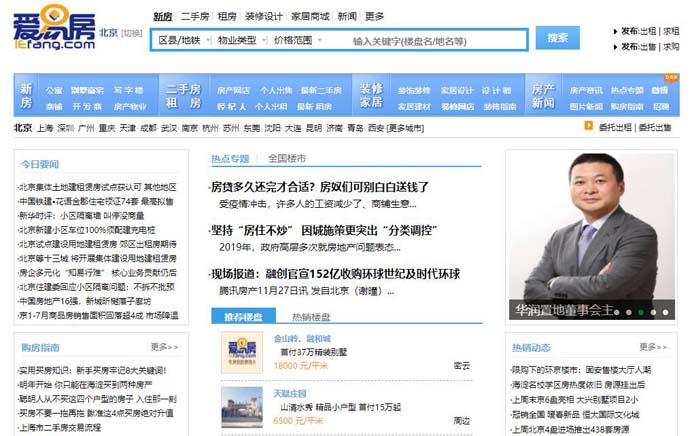The image size is (690, 436).
Task: Open news 北京新建小区车位100%须配建充电桩
Action: [87, 230]
